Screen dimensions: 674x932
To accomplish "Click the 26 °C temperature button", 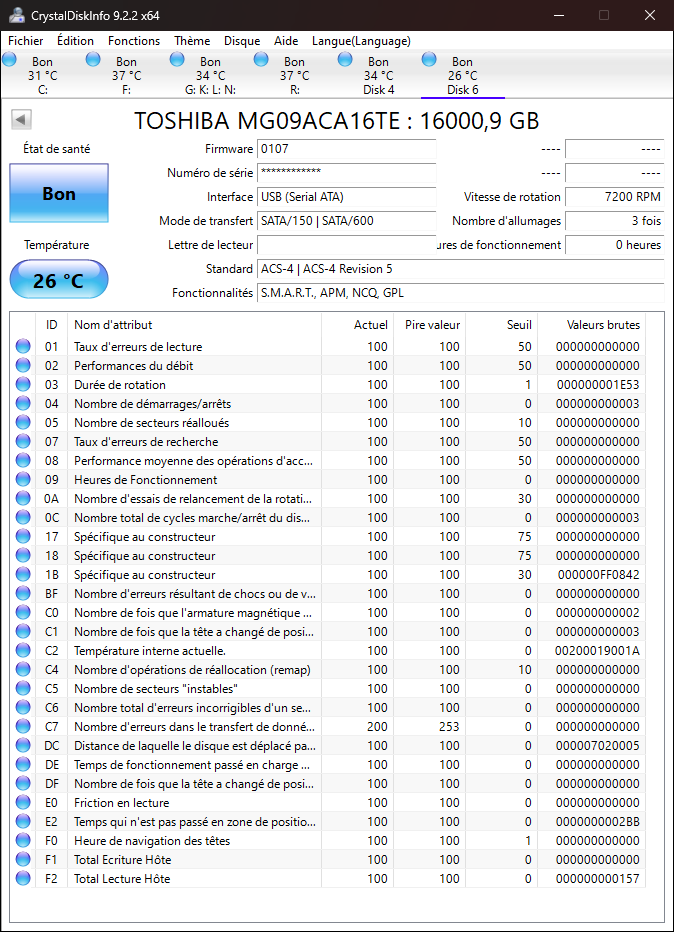I will (59, 281).
